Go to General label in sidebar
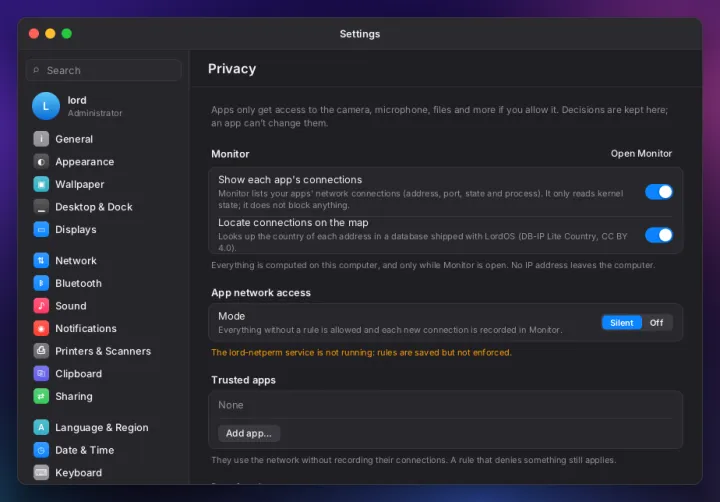The height and width of the screenshot is (502, 720). click(x=74, y=139)
